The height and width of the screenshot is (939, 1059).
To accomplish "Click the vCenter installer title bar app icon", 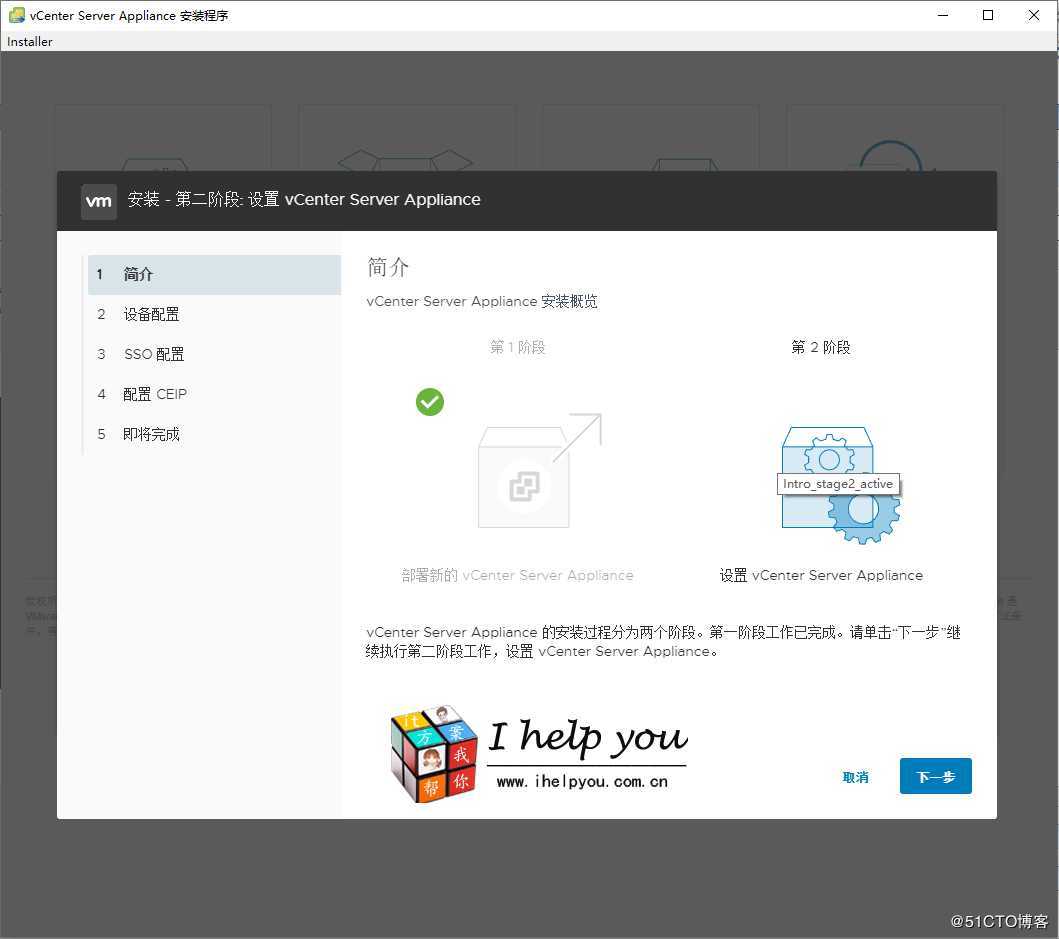I will click(16, 15).
